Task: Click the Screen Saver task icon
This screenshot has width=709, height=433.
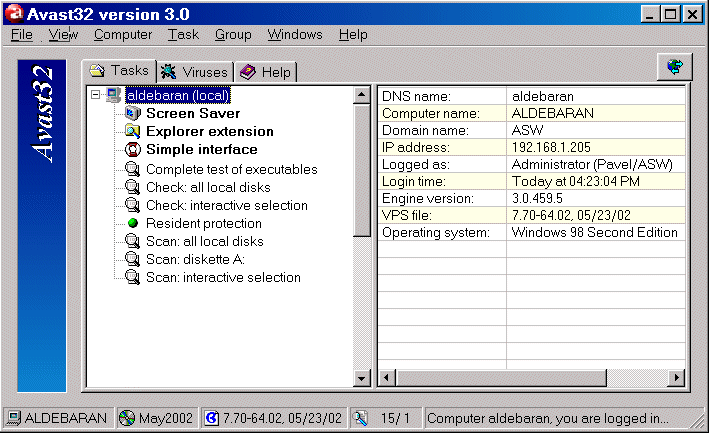Action: [x=133, y=114]
